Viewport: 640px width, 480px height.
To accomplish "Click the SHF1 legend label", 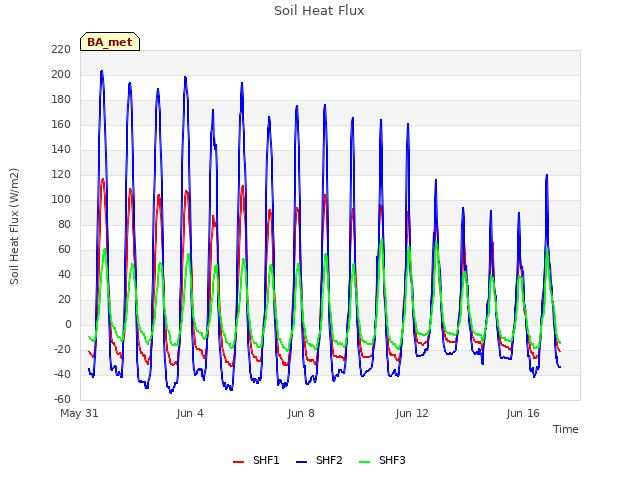I will 266,460.
